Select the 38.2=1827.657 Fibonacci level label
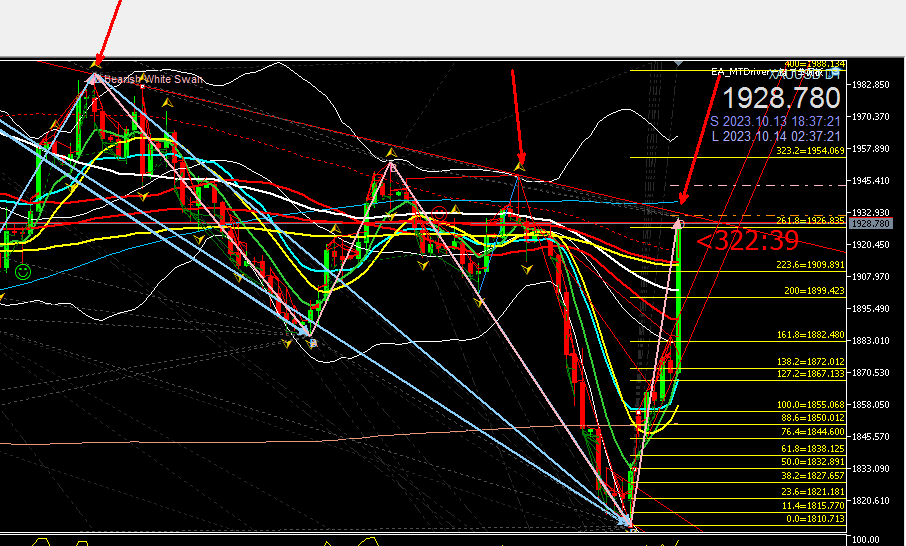Screen dimensions: 906x546 click(x=812, y=476)
